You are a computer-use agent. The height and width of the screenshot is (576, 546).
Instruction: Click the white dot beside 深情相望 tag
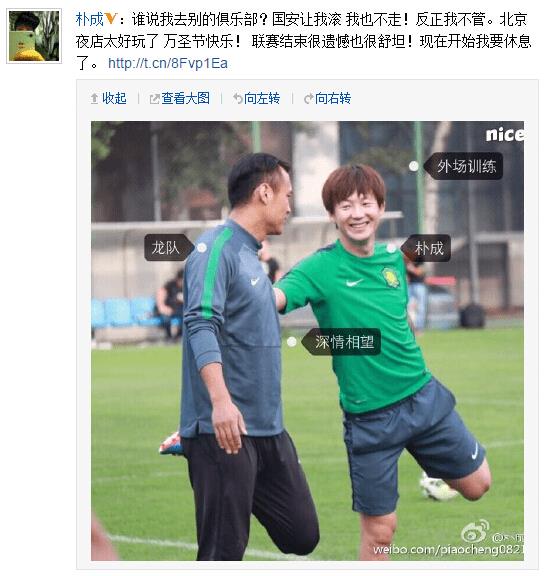click(x=292, y=342)
